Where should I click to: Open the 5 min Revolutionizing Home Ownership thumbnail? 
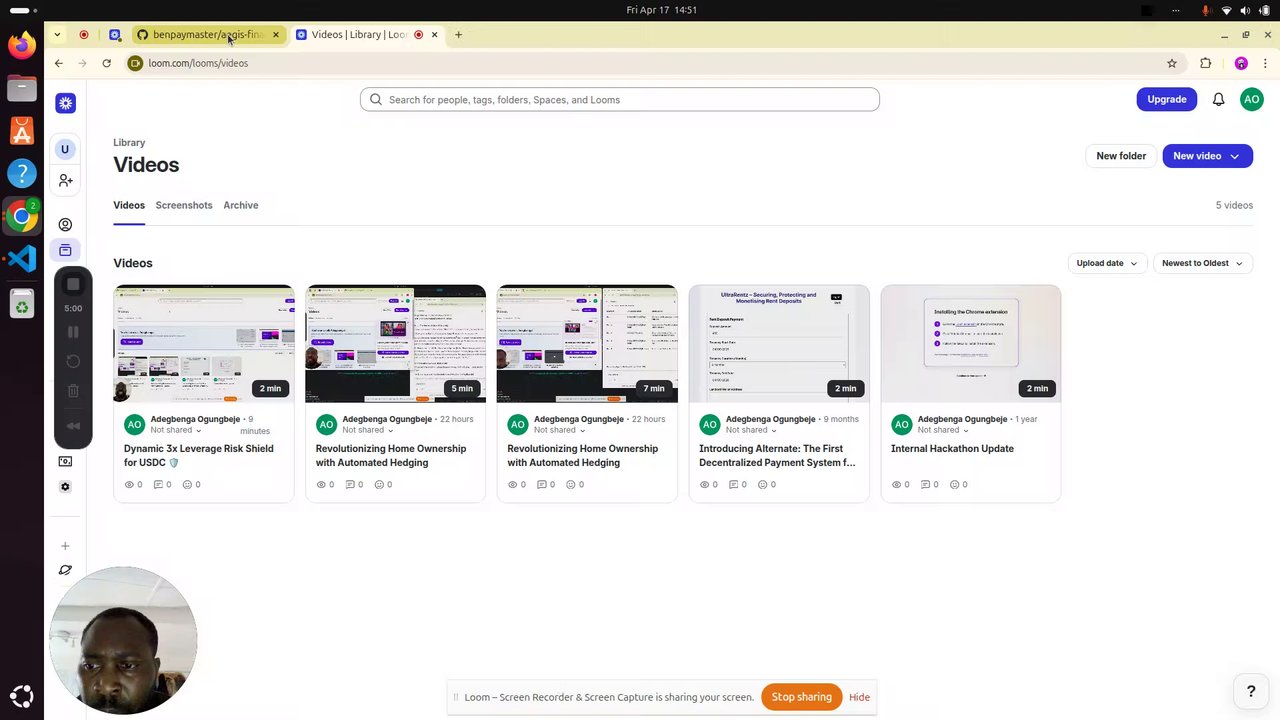click(395, 344)
